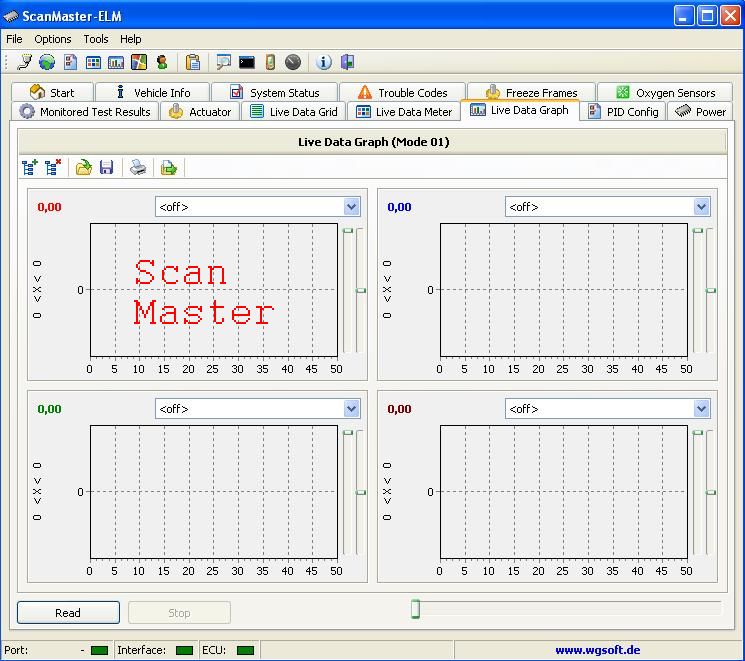Switch to the Live Data Grid tab
This screenshot has height=661, width=745.
pyautogui.click(x=294, y=112)
